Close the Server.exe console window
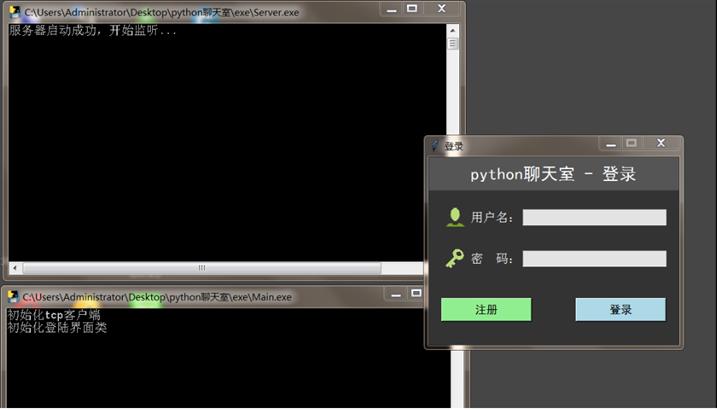717x410 pixels. pos(441,9)
